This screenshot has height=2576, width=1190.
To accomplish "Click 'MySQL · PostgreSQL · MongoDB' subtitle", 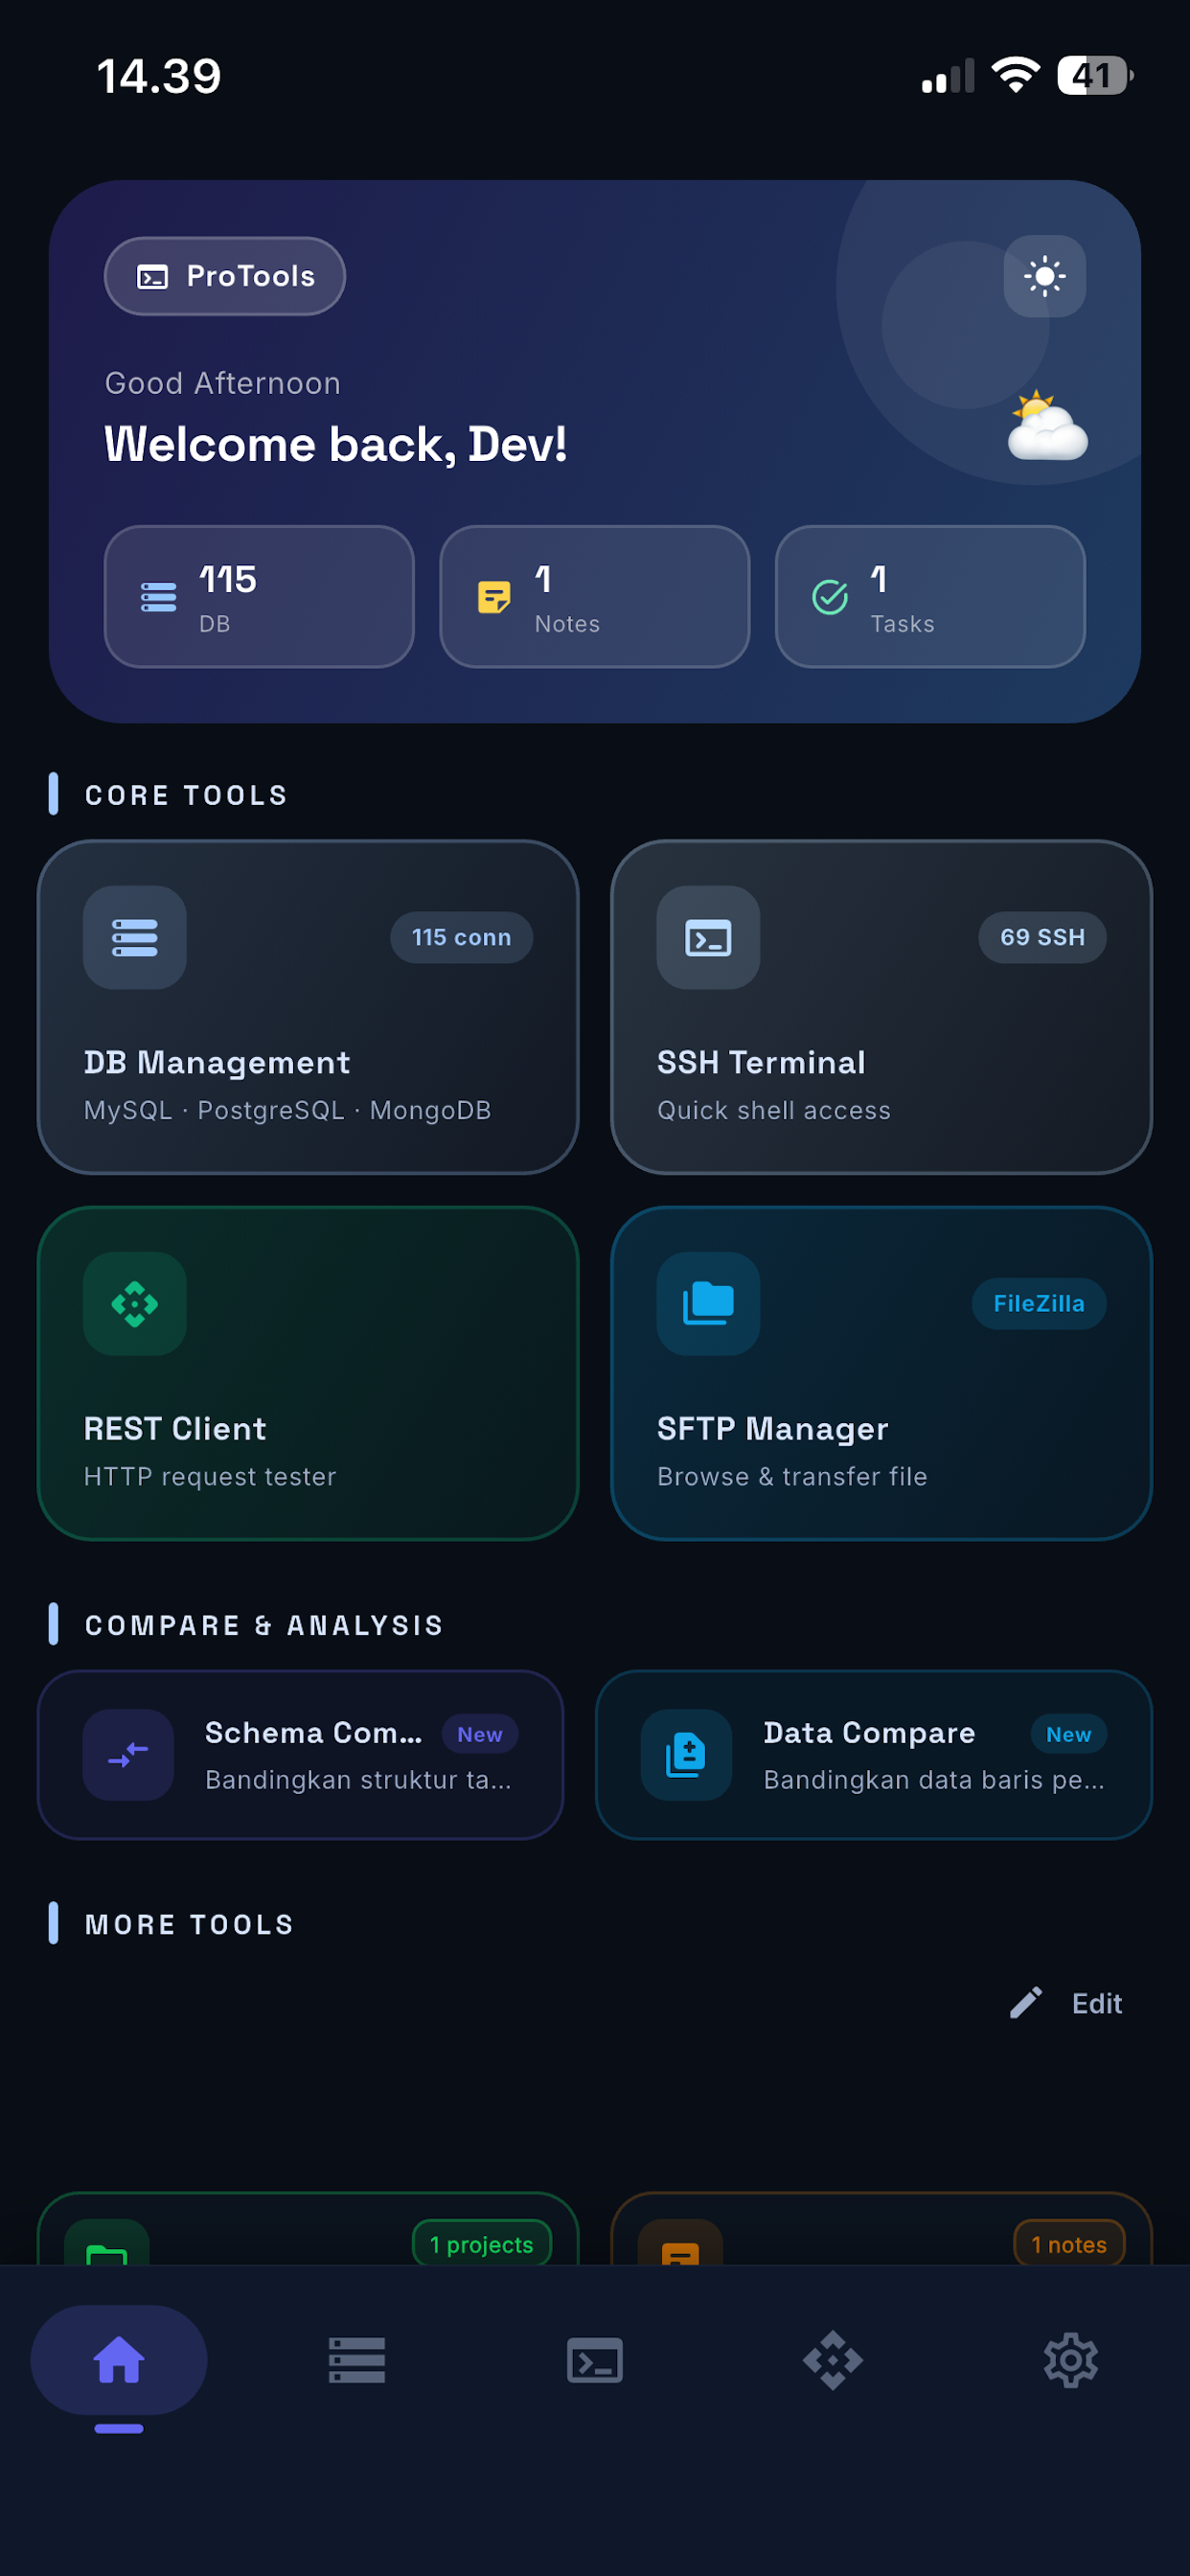I will [x=288, y=1110].
